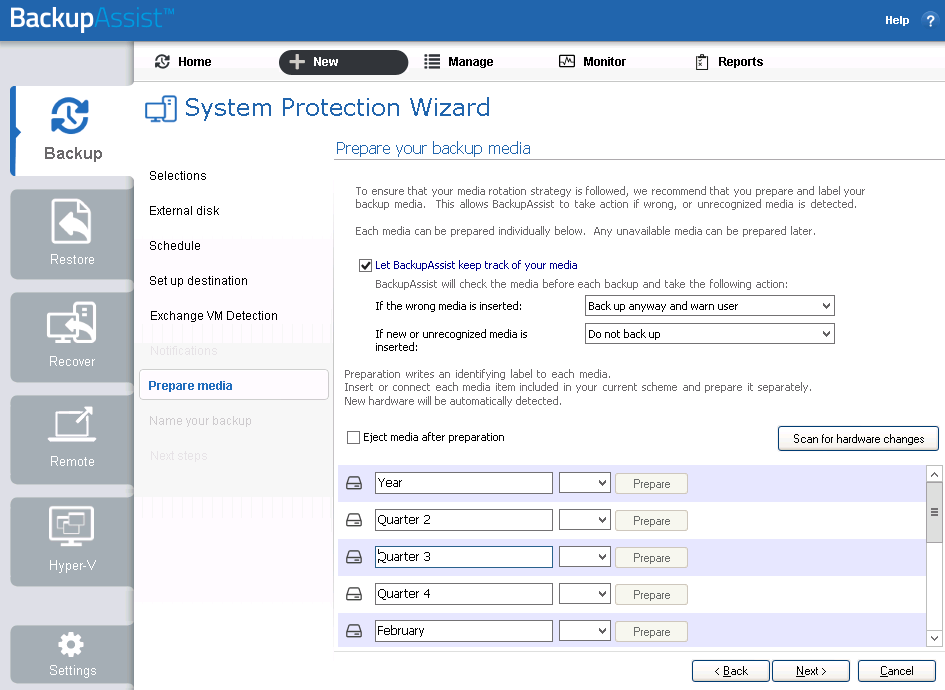945x690 pixels.
Task: Click the Monitor activity icon
Action: [567, 61]
